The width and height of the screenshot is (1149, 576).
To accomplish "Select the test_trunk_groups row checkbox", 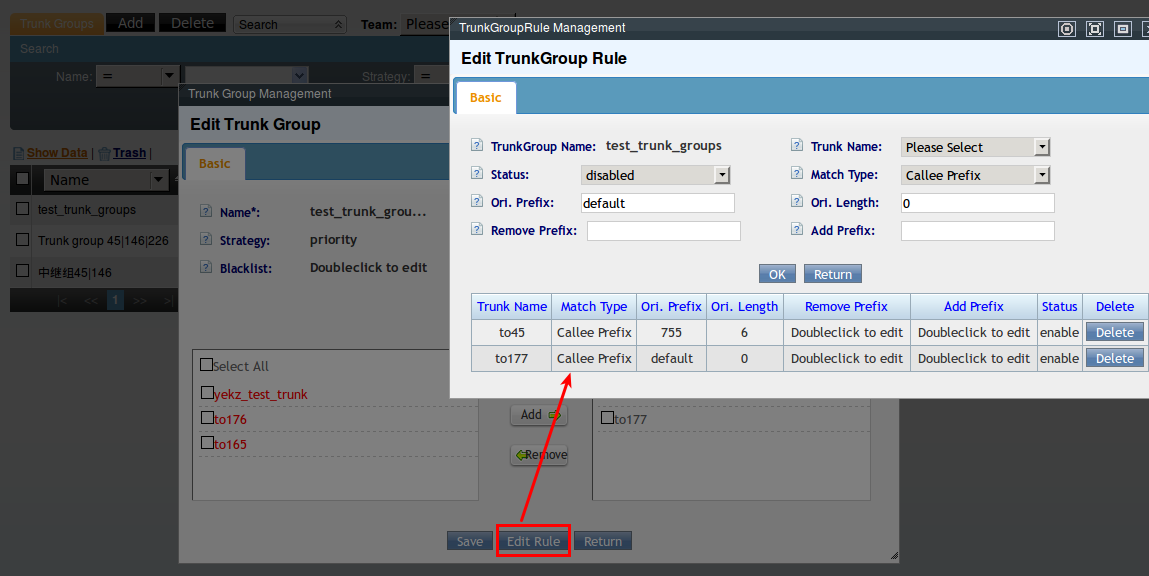I will point(22,210).
